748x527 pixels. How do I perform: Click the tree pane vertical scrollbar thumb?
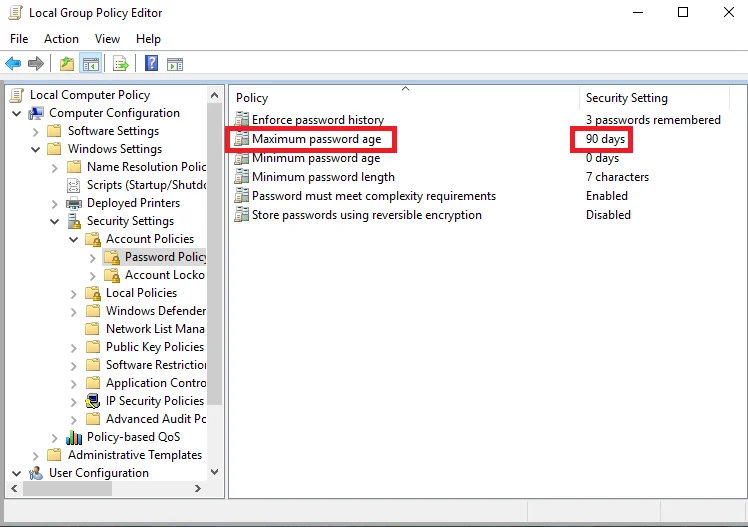coord(215,254)
